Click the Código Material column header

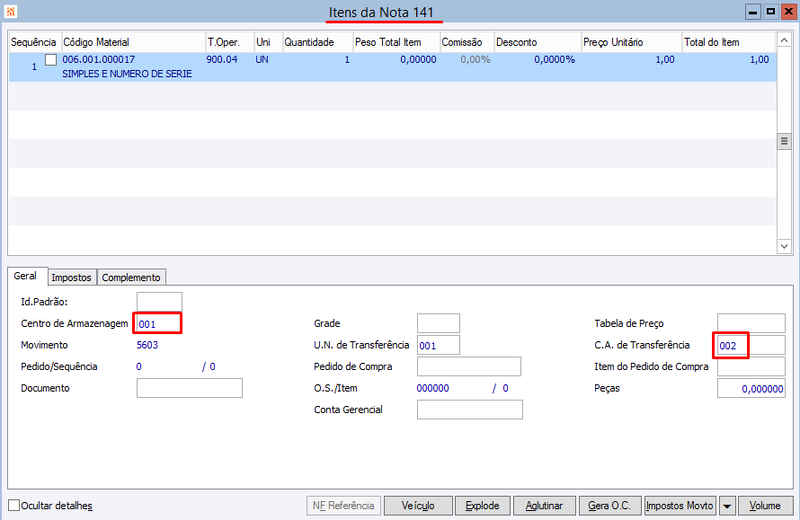tap(133, 42)
